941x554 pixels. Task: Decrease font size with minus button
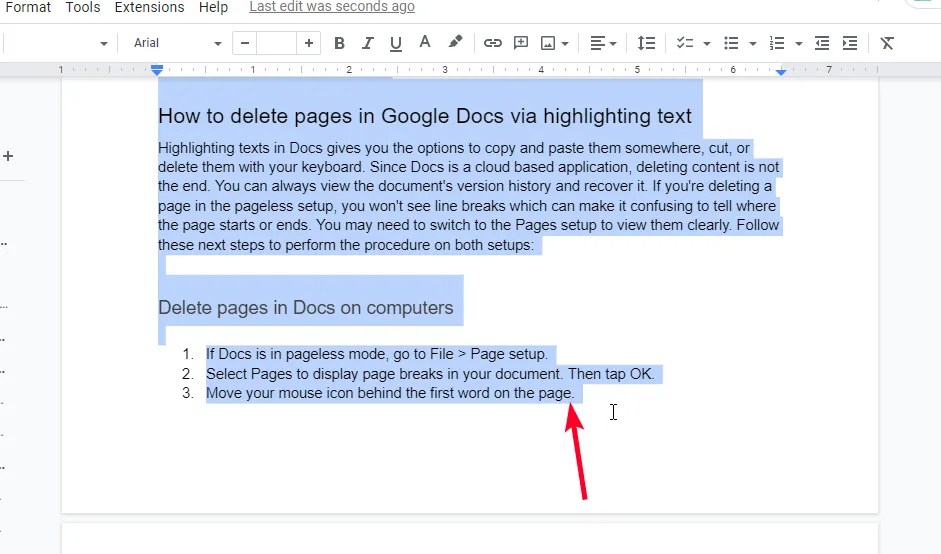tap(244, 43)
